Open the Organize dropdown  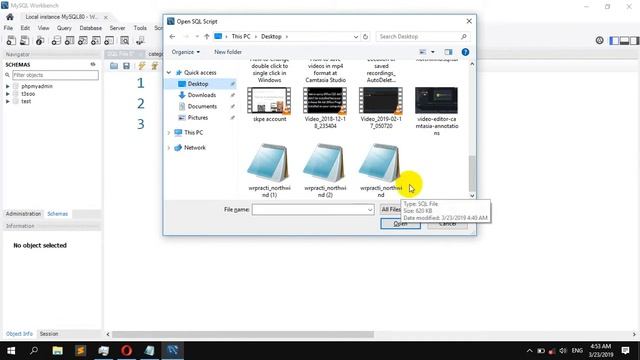click(x=186, y=52)
